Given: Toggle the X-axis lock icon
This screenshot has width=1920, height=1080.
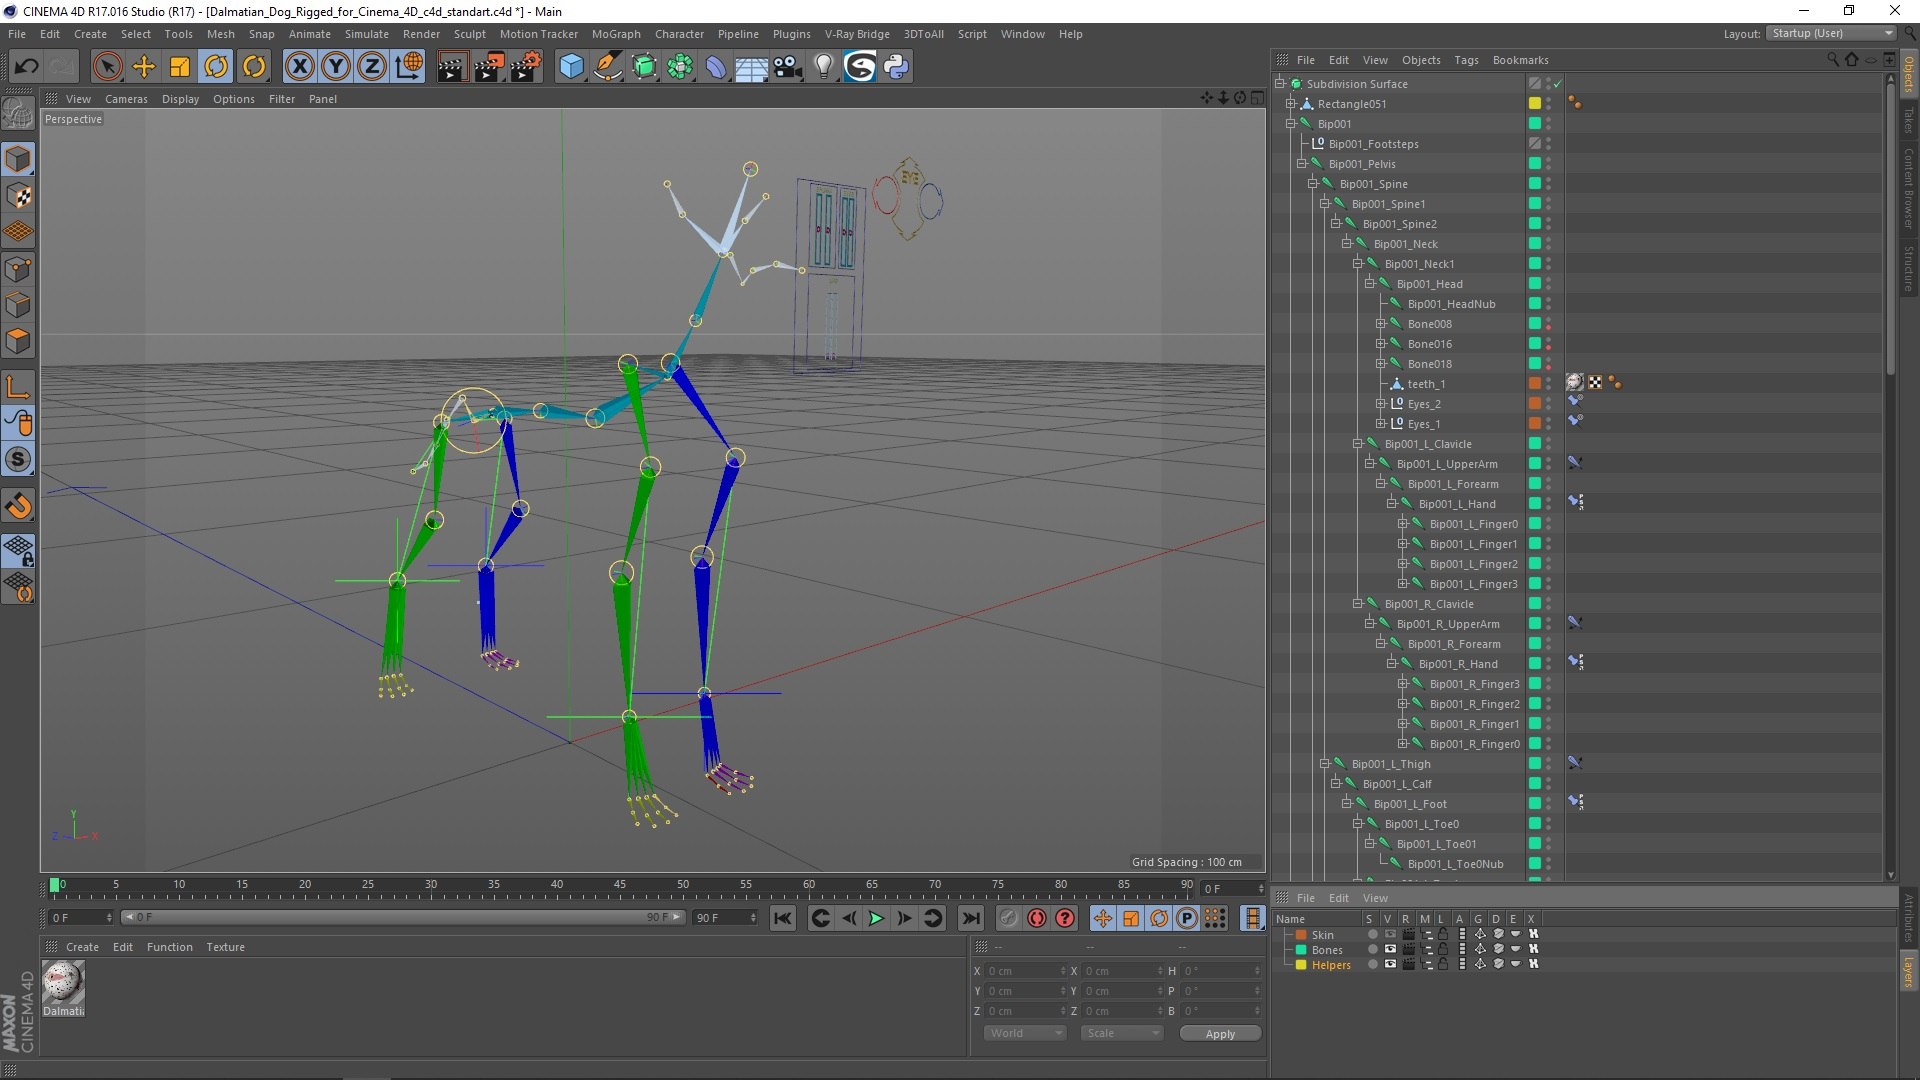Looking at the screenshot, I should pos(299,67).
